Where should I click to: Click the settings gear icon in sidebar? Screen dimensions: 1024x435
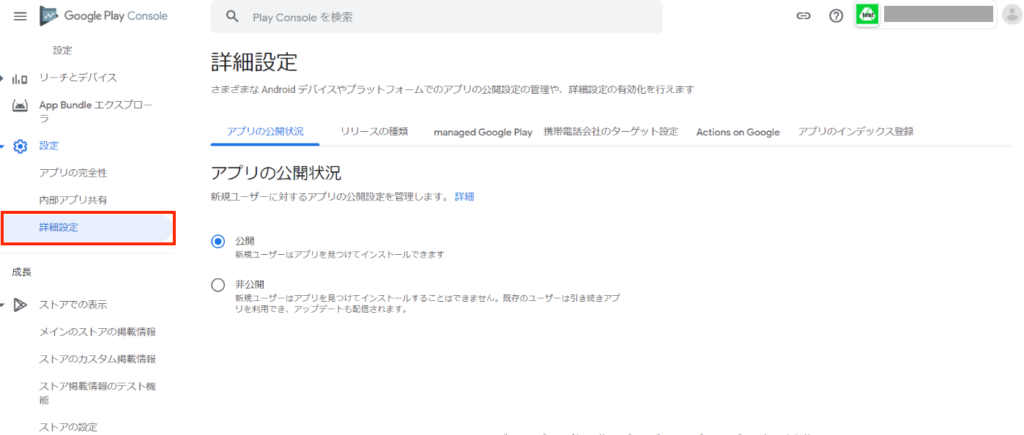click(20, 146)
